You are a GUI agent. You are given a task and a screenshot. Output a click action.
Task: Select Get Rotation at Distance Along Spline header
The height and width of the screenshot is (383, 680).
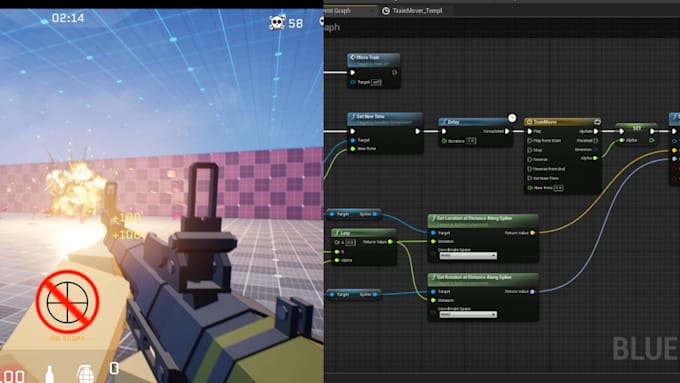(x=483, y=279)
